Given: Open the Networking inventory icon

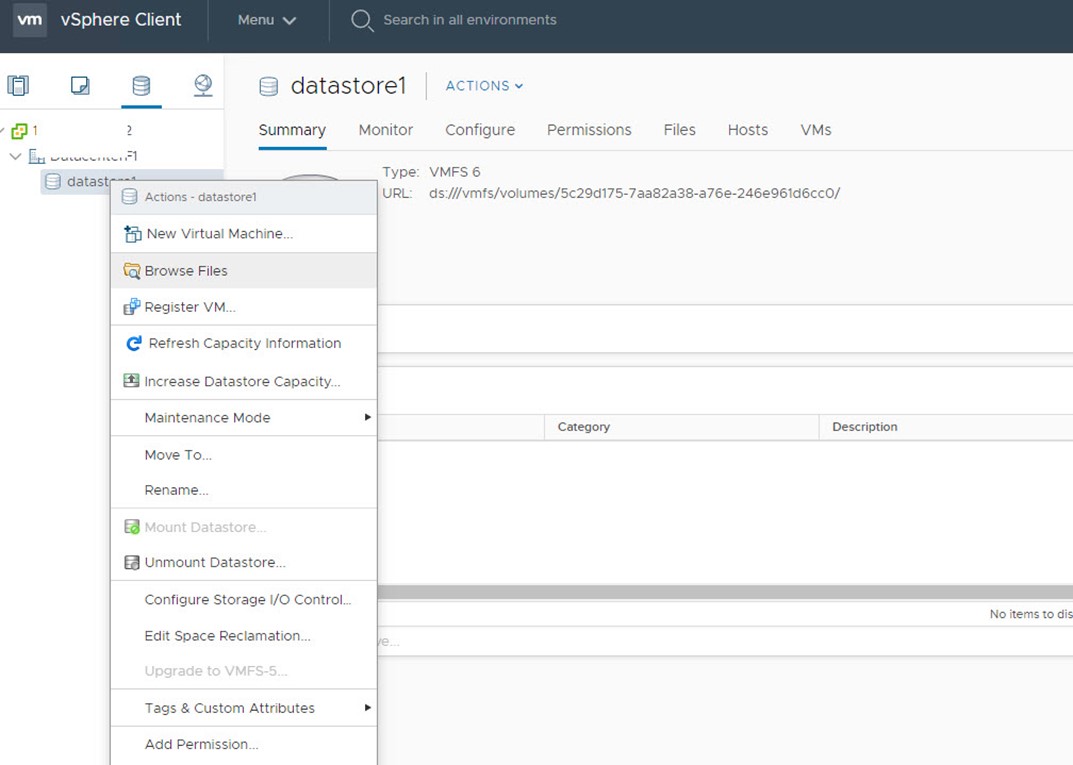Looking at the screenshot, I should 203,86.
